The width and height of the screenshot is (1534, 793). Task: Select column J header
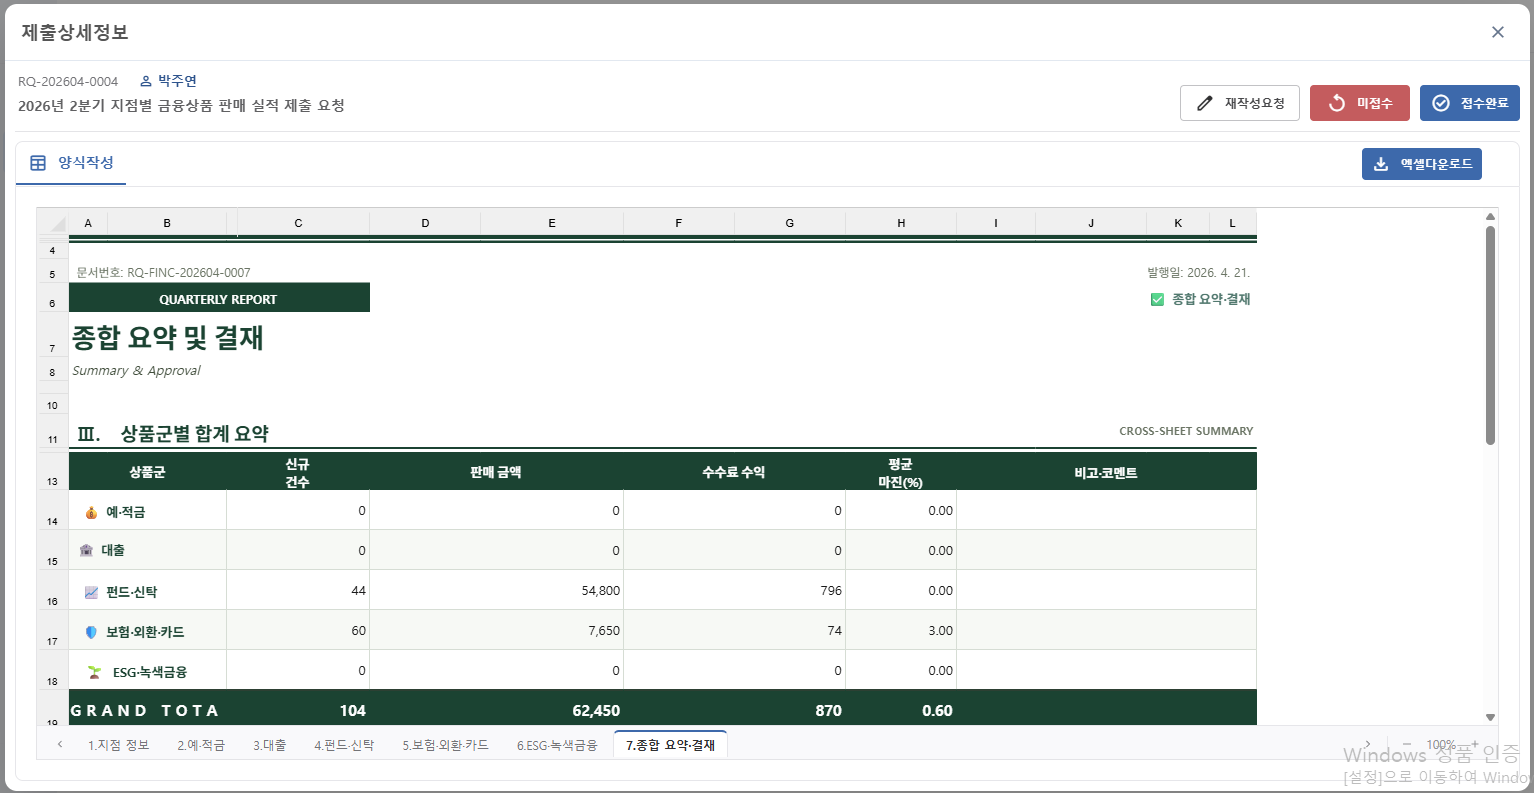[x=1091, y=223]
